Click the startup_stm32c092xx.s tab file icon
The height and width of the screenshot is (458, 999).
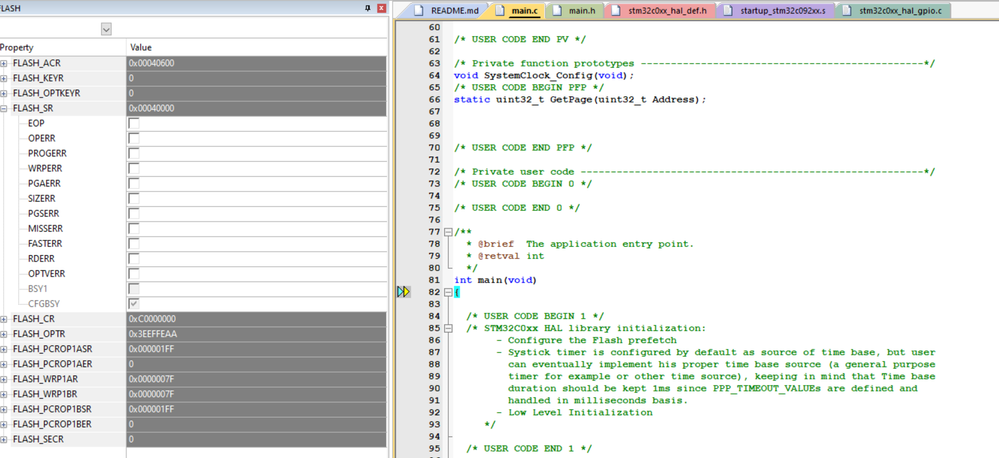click(728, 10)
